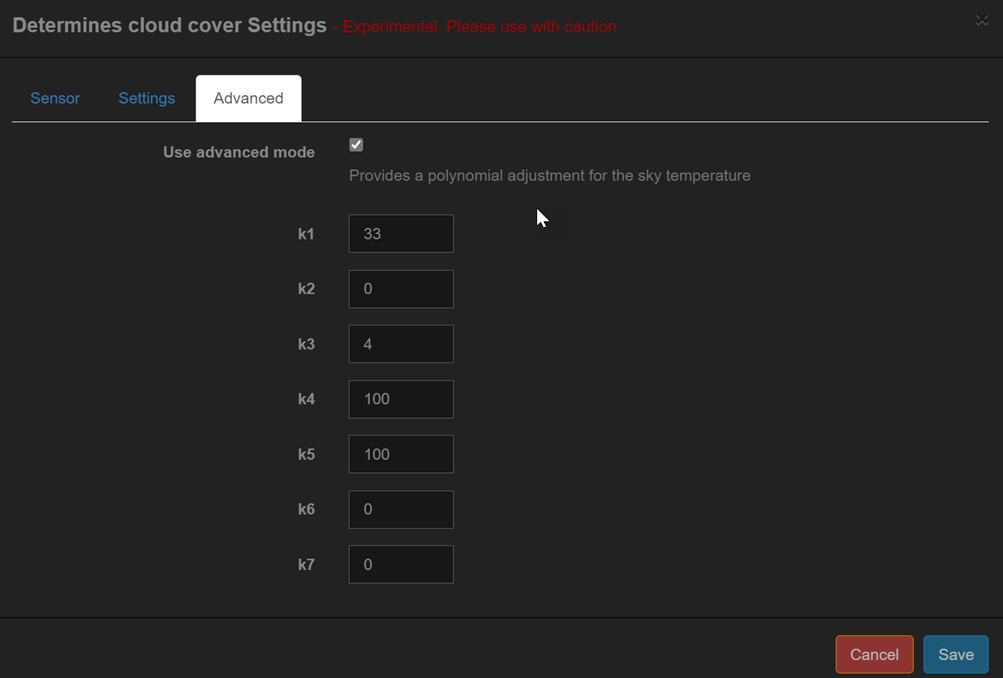
Task: Click the Use advanced mode label
Action: pos(238,152)
